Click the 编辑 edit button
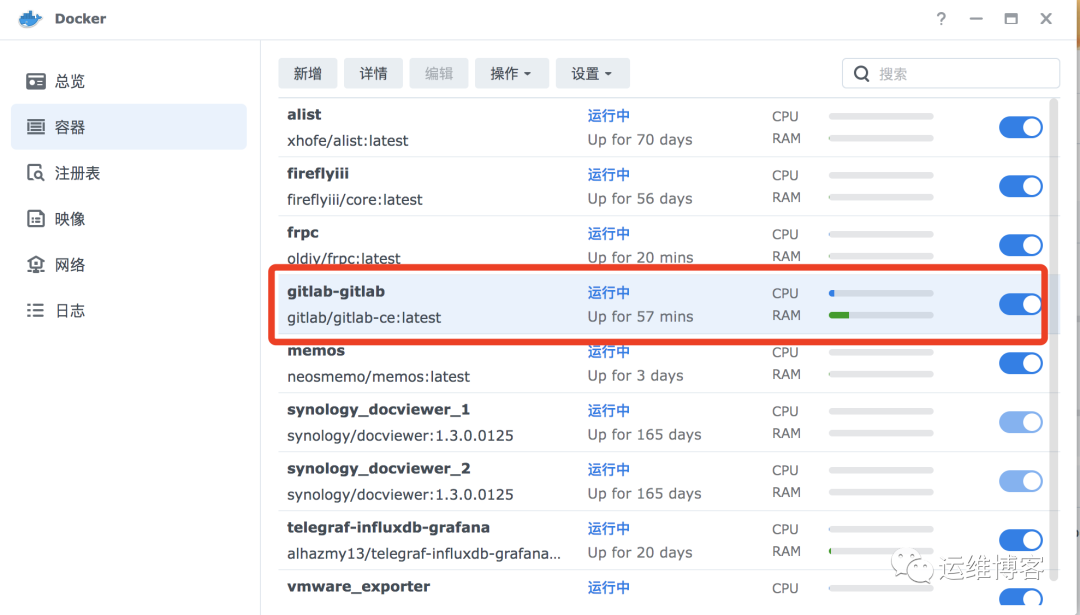Image resolution: width=1080 pixels, height=615 pixels. tap(439, 74)
